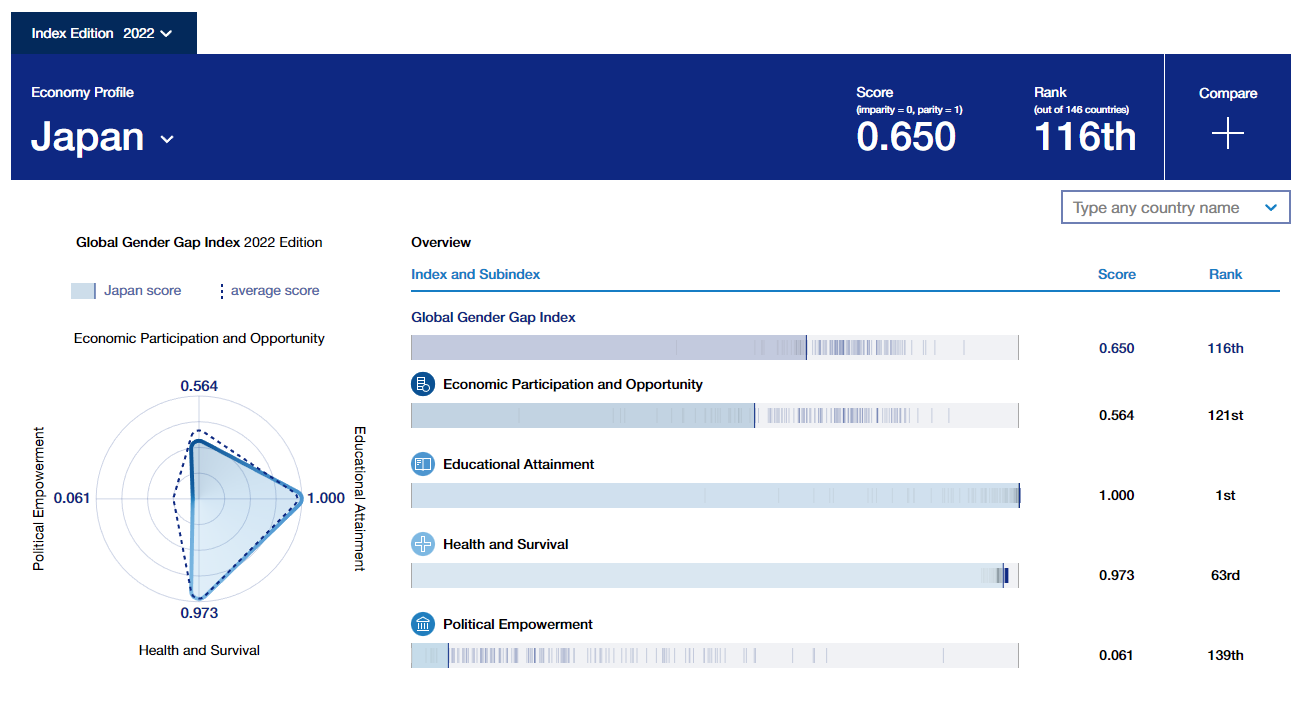Click the 0.061 score table cell

pos(1117,655)
